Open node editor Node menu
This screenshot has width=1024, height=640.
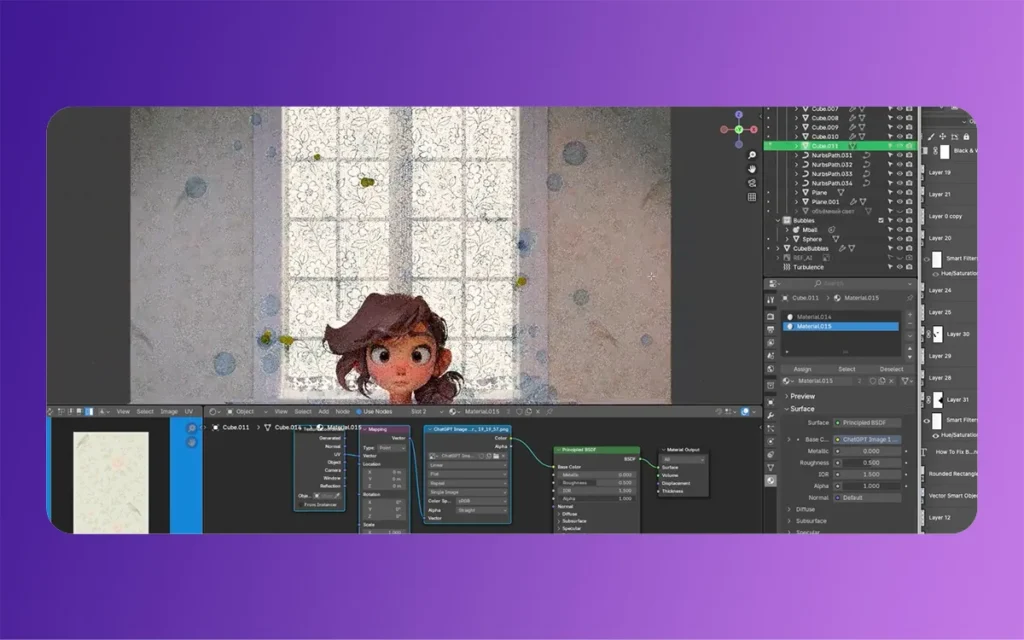(x=342, y=411)
